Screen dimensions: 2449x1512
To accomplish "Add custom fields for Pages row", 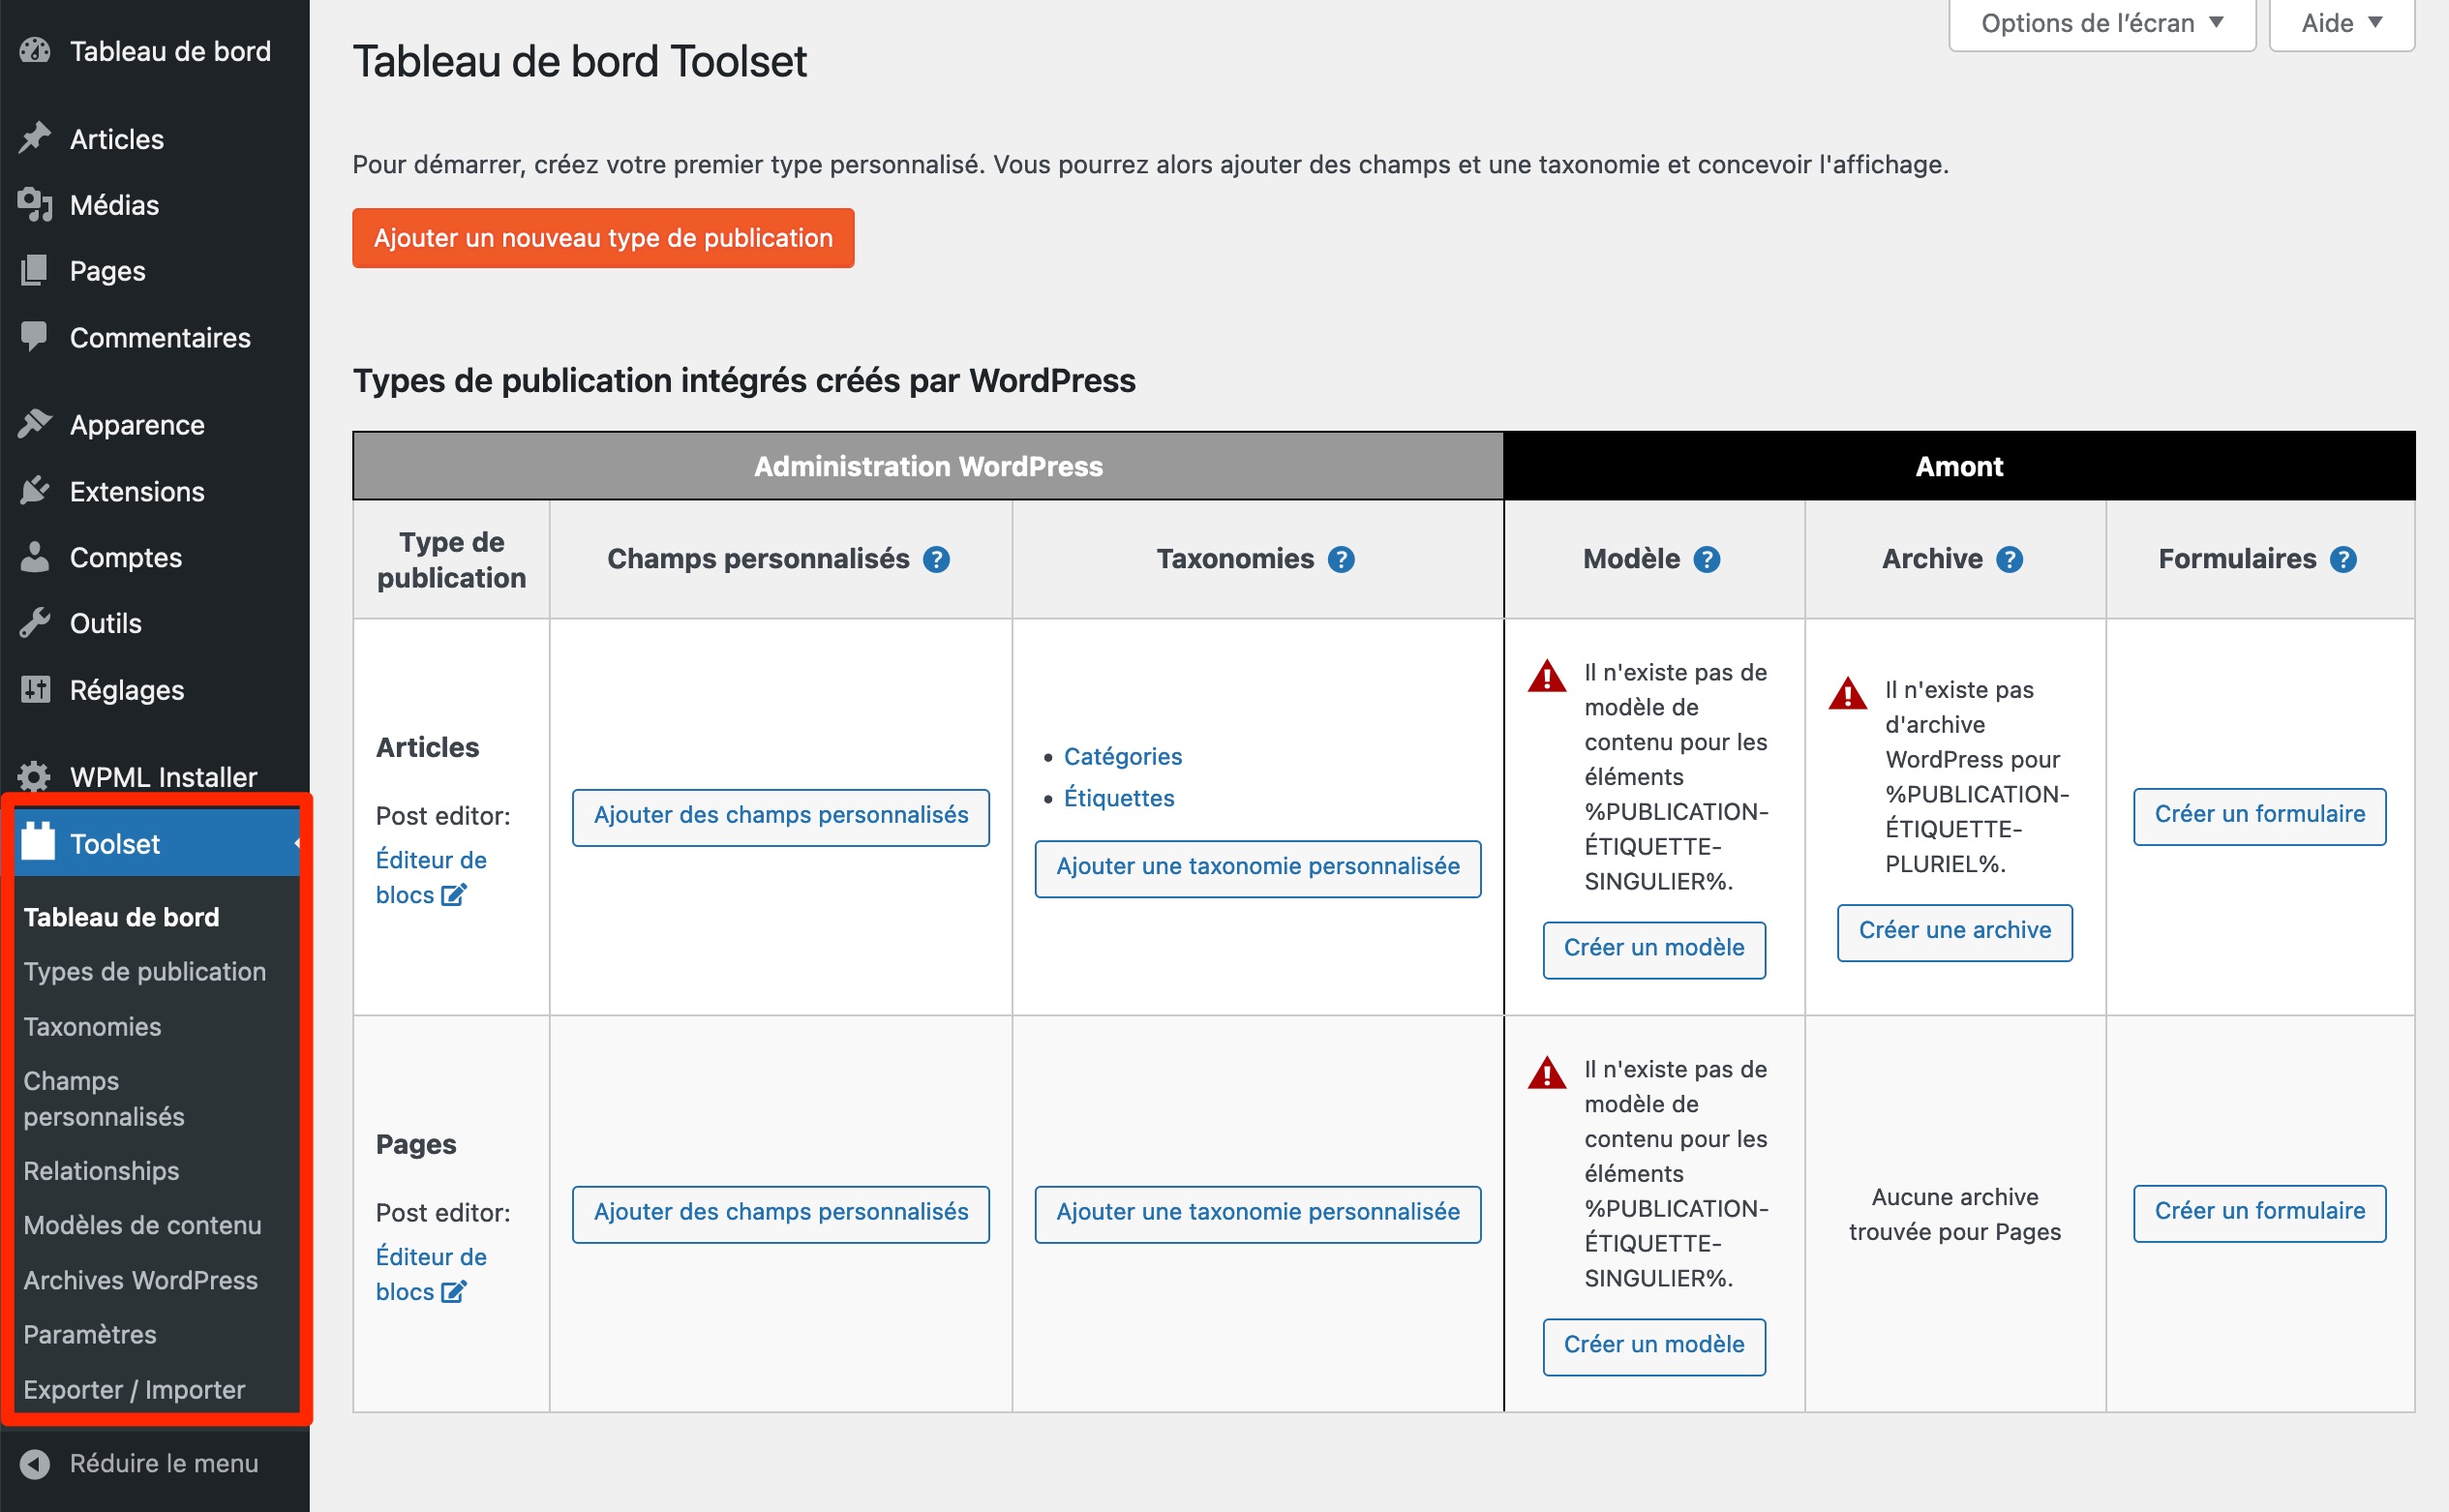I will pyautogui.click(x=781, y=1214).
